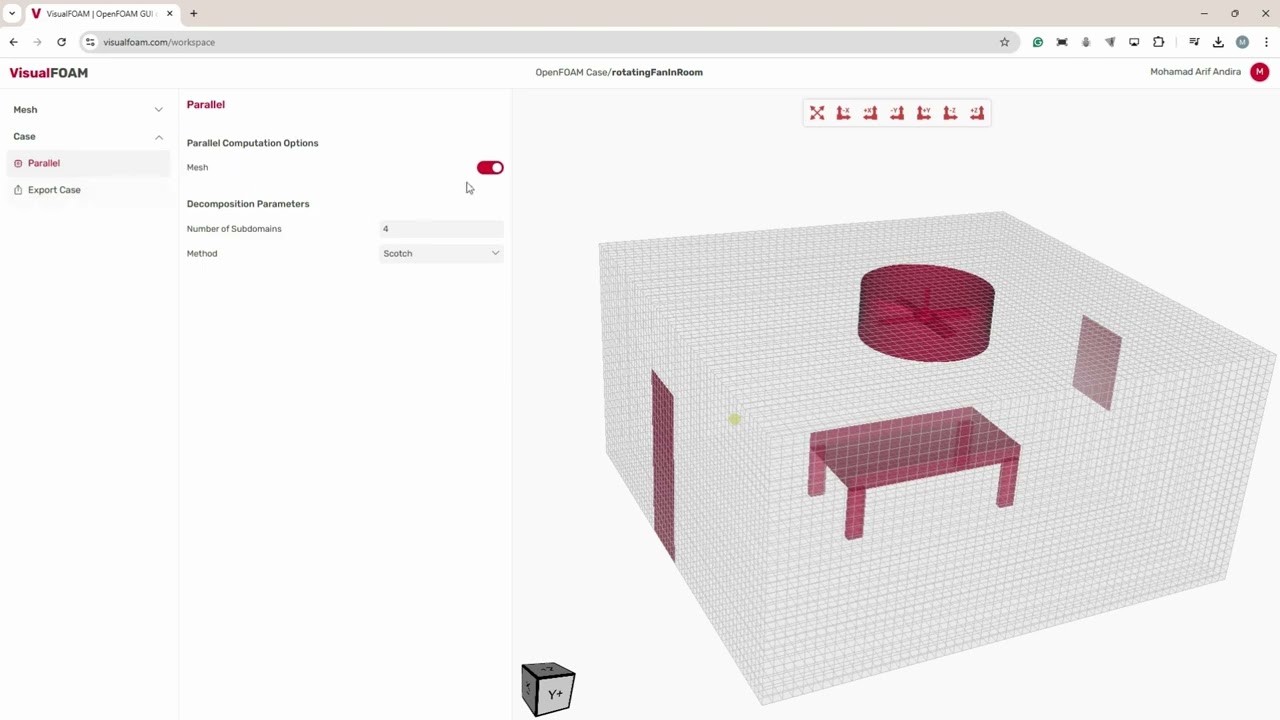Set camera to the -Y axis view
Screen dimensions: 1280x720
pyautogui.click(x=897, y=113)
